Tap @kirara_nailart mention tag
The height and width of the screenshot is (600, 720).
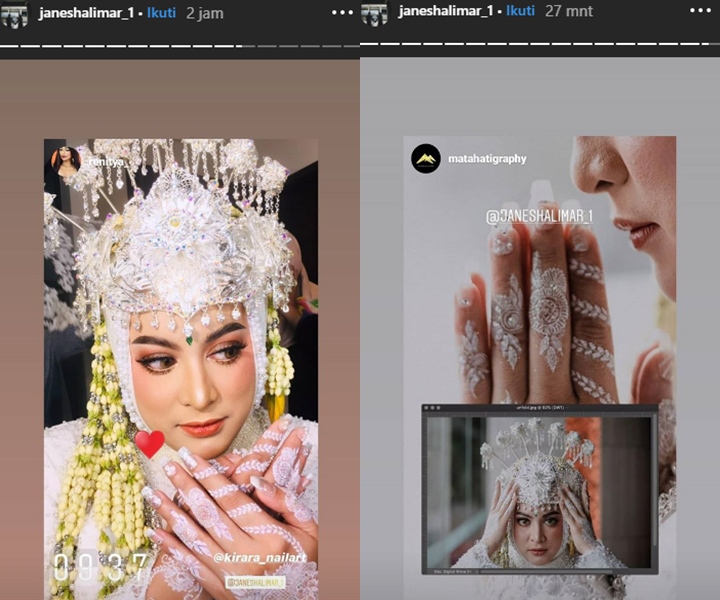(x=260, y=558)
